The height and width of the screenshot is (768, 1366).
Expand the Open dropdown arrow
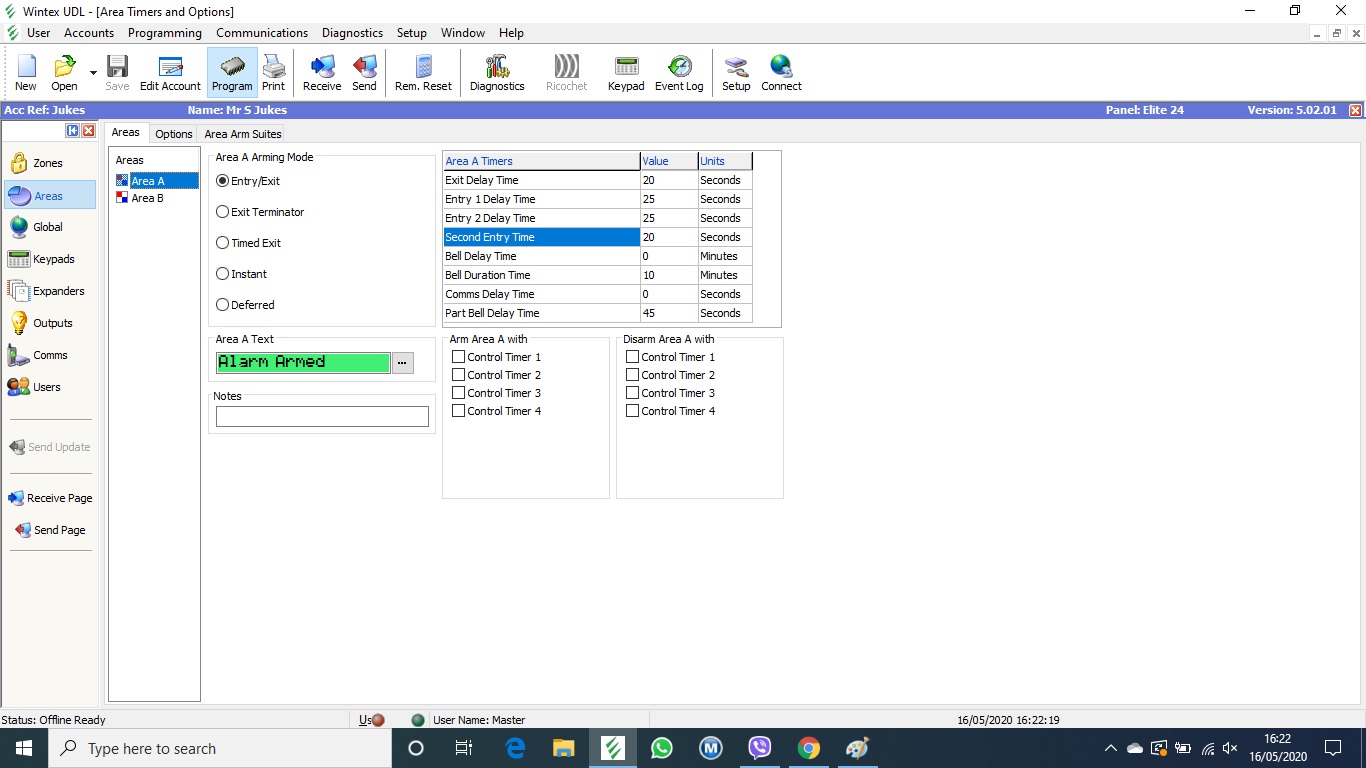coord(93,73)
